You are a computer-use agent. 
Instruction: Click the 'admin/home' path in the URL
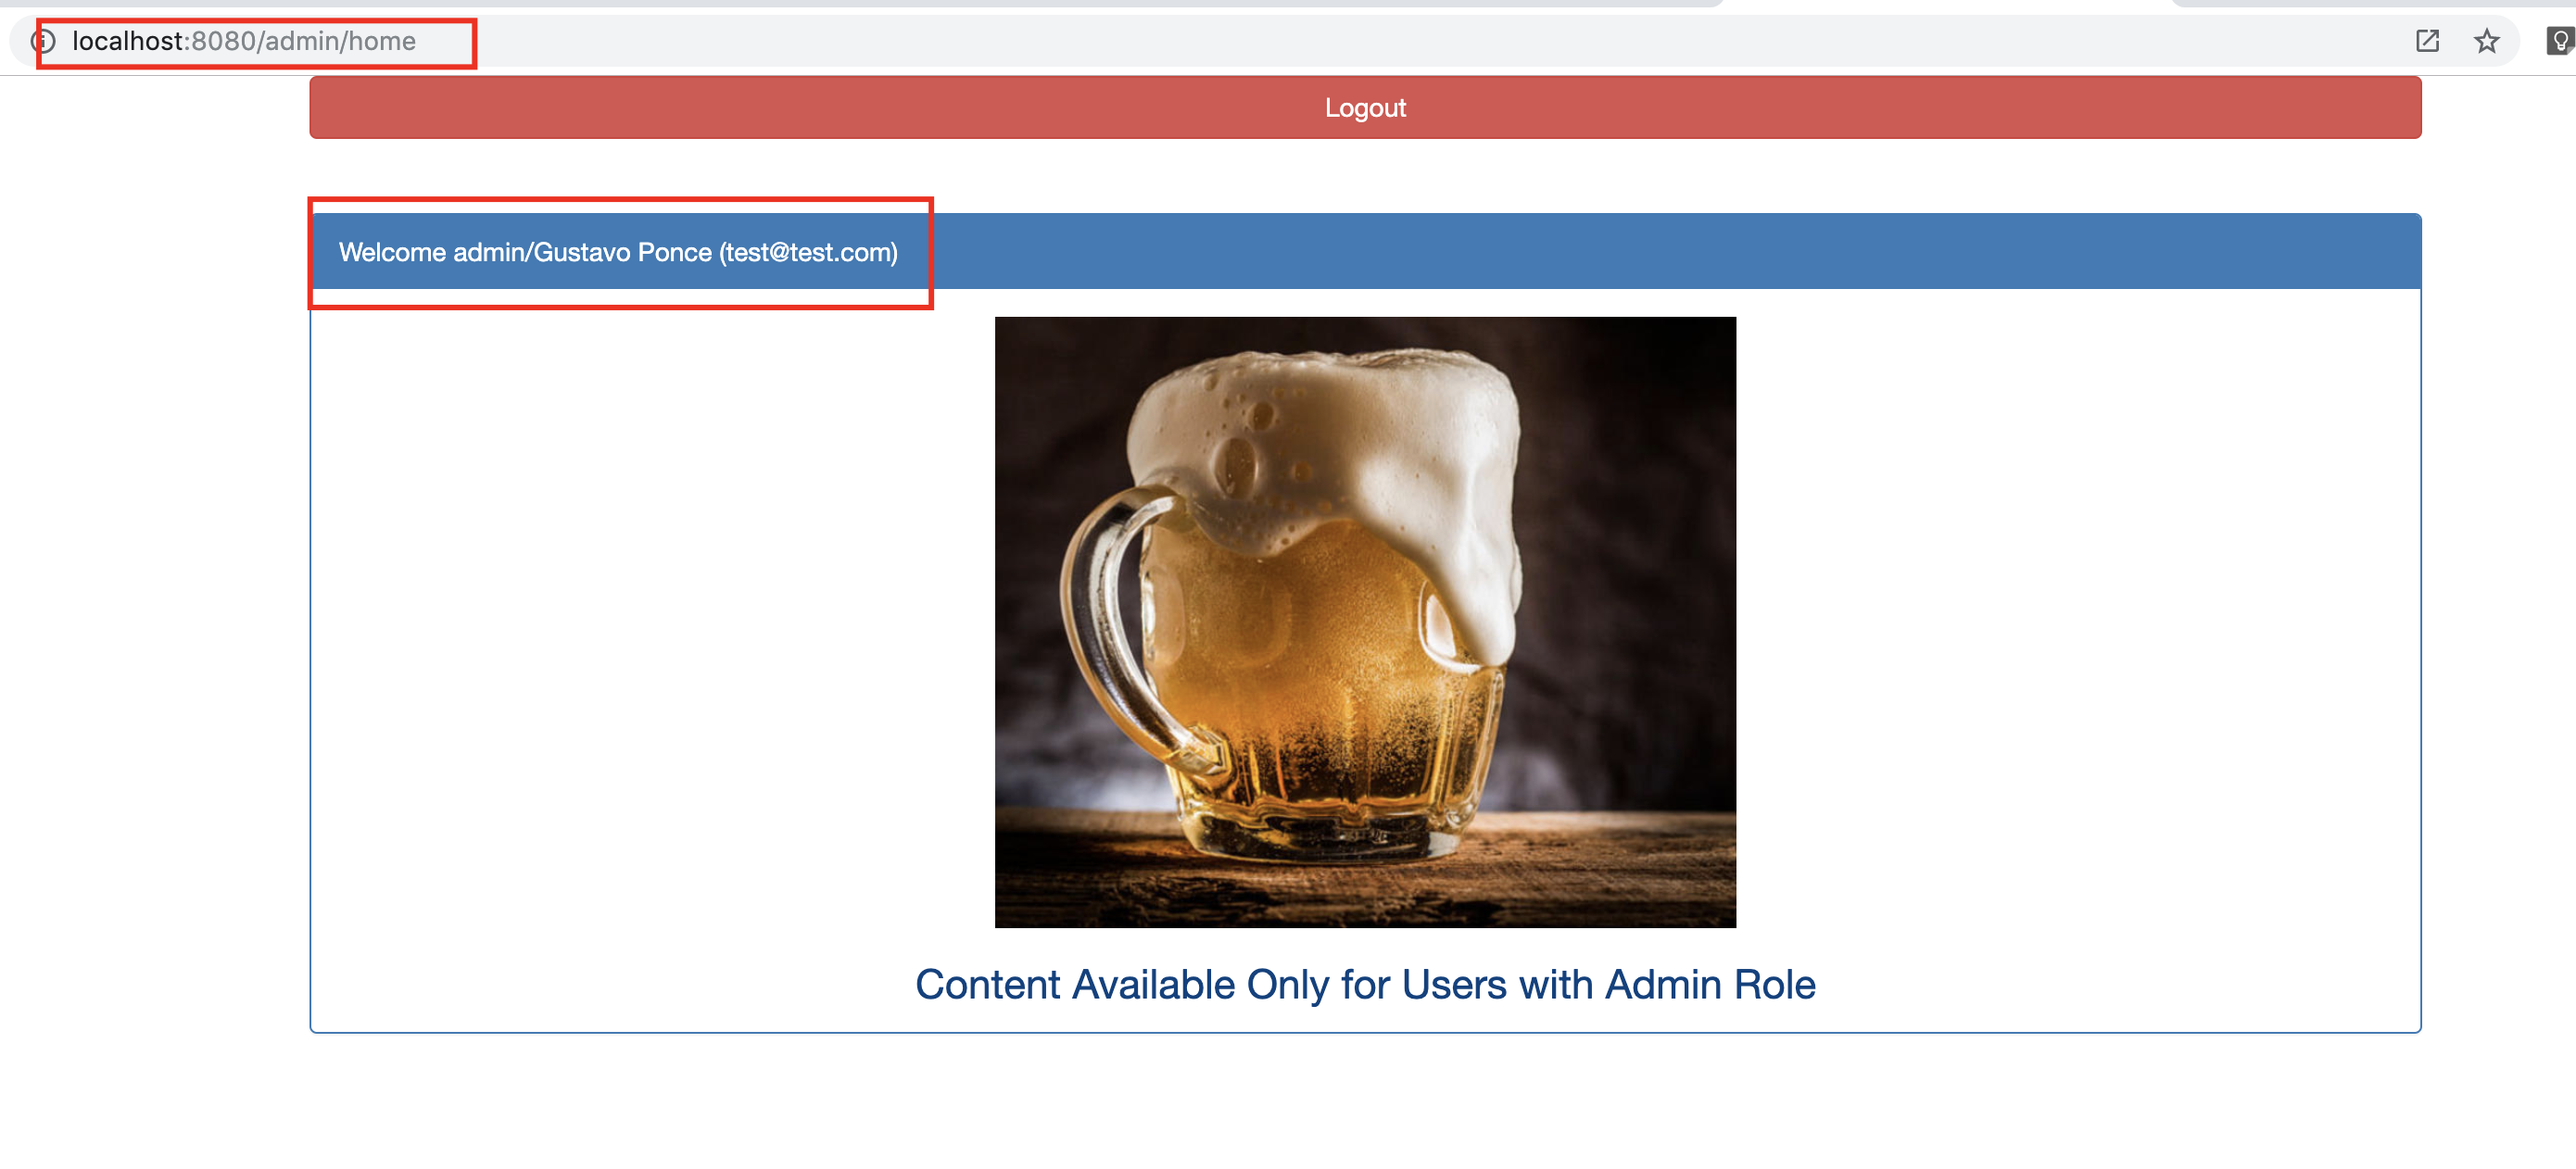340,41
